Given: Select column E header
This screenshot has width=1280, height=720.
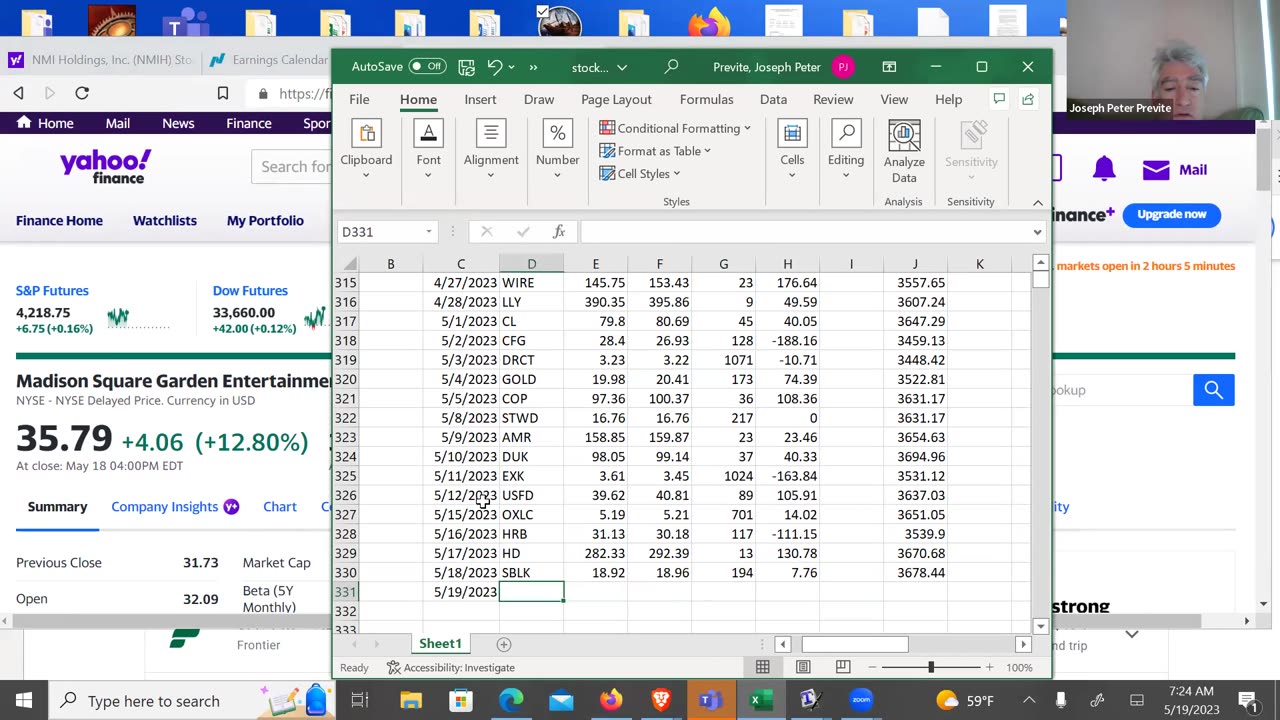Looking at the screenshot, I should [595, 264].
